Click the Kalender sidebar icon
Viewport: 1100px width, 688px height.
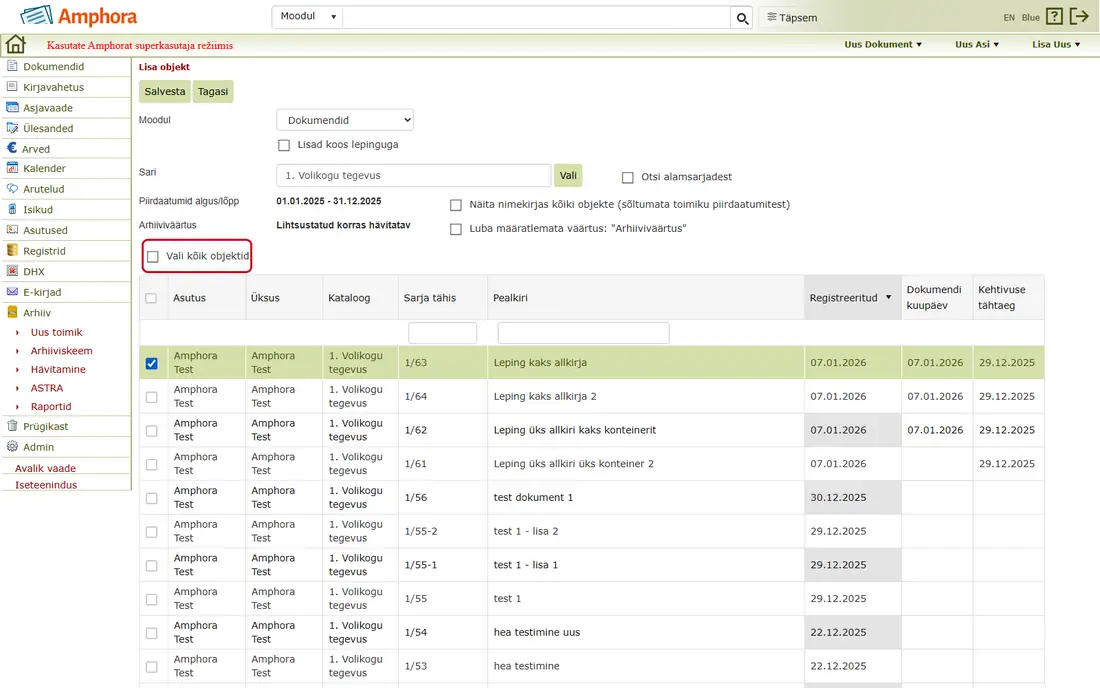tap(12, 168)
